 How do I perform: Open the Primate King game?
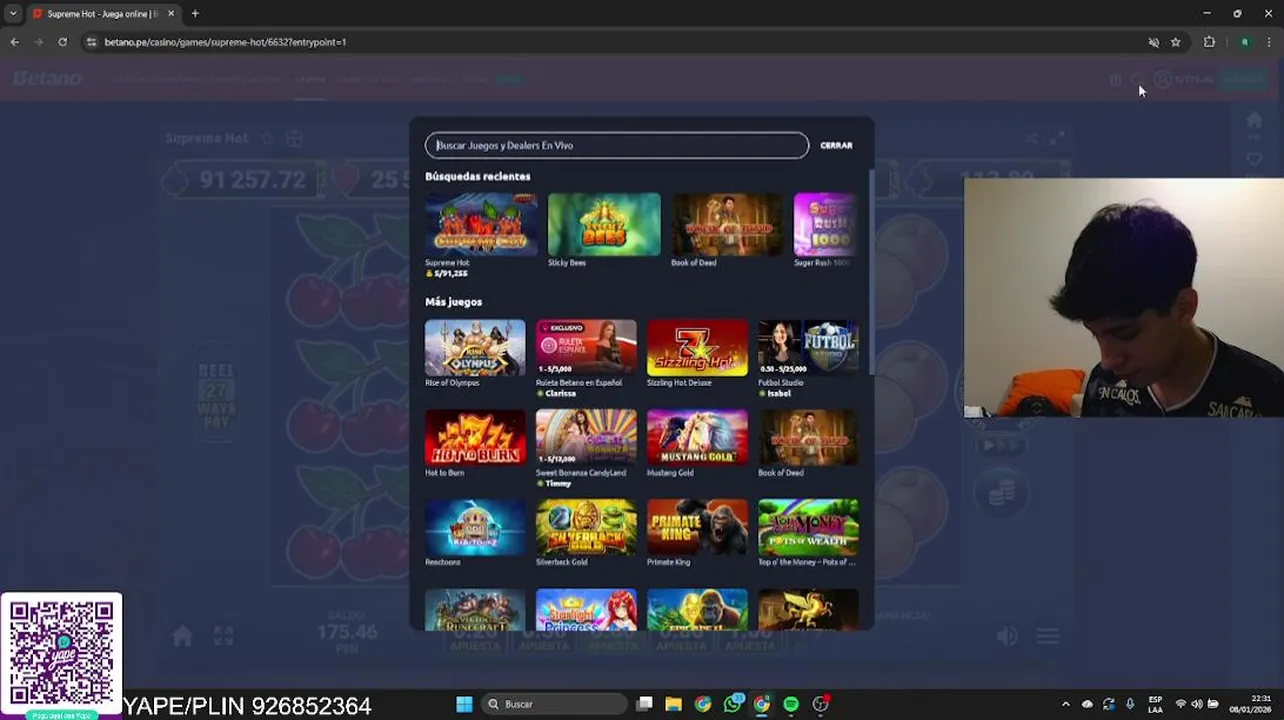point(697,527)
